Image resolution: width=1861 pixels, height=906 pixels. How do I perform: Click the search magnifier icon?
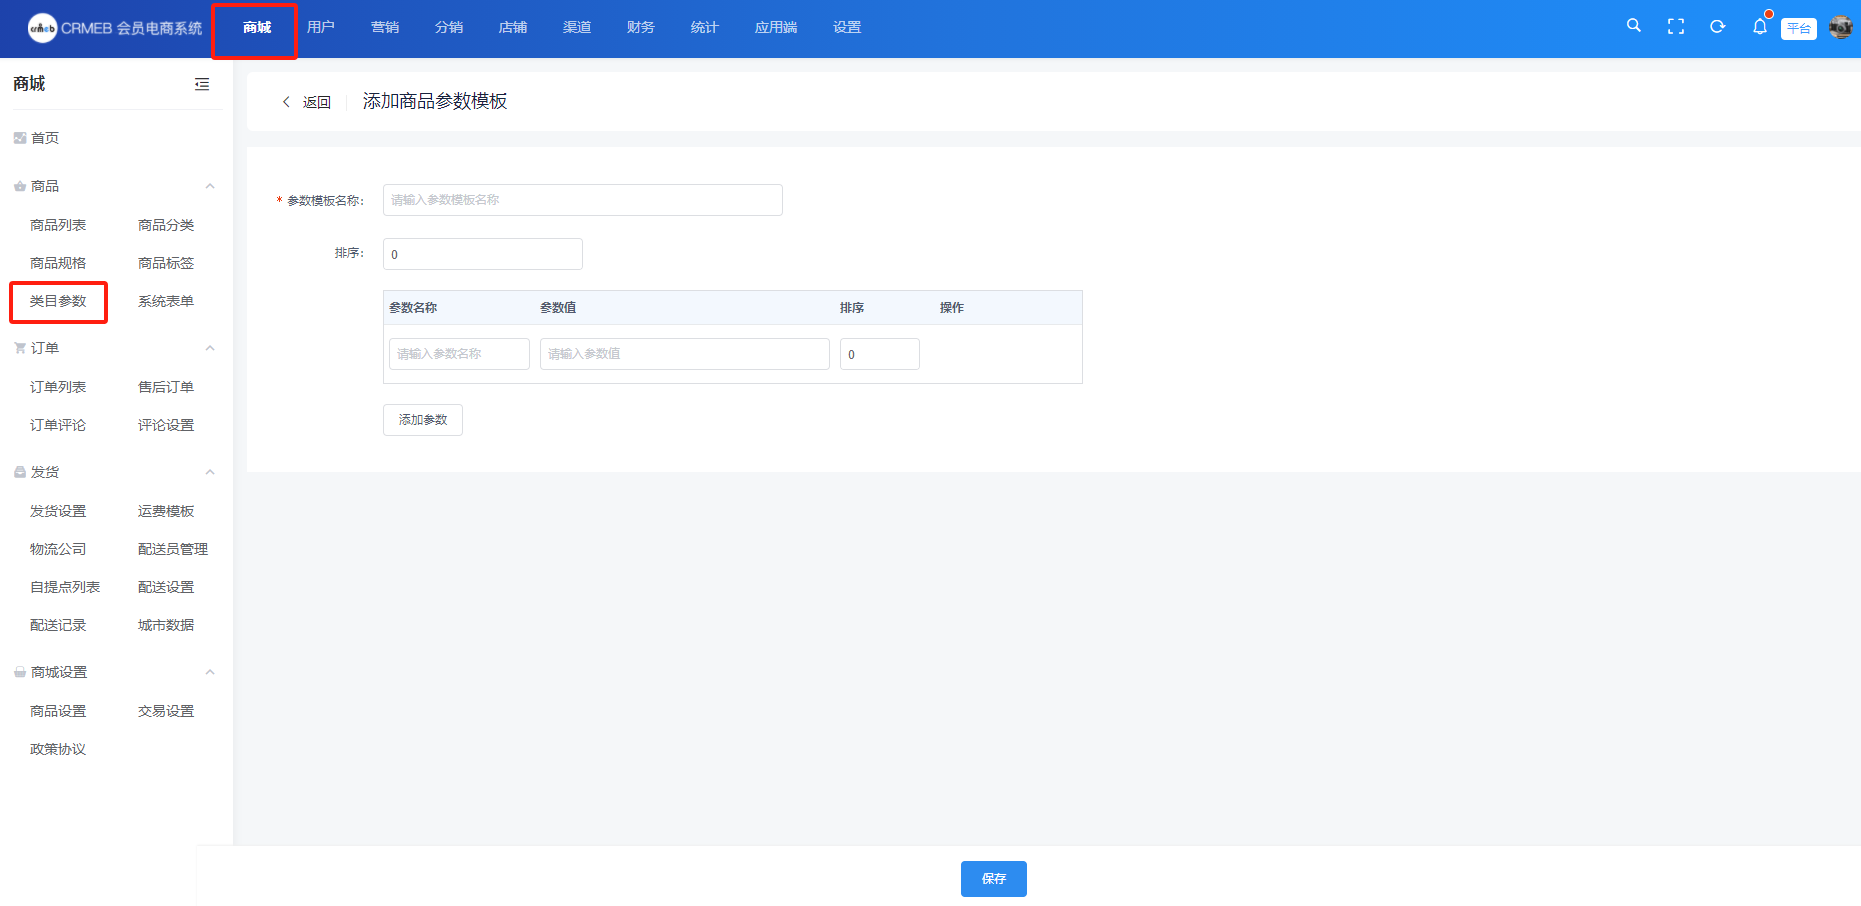[x=1633, y=26]
